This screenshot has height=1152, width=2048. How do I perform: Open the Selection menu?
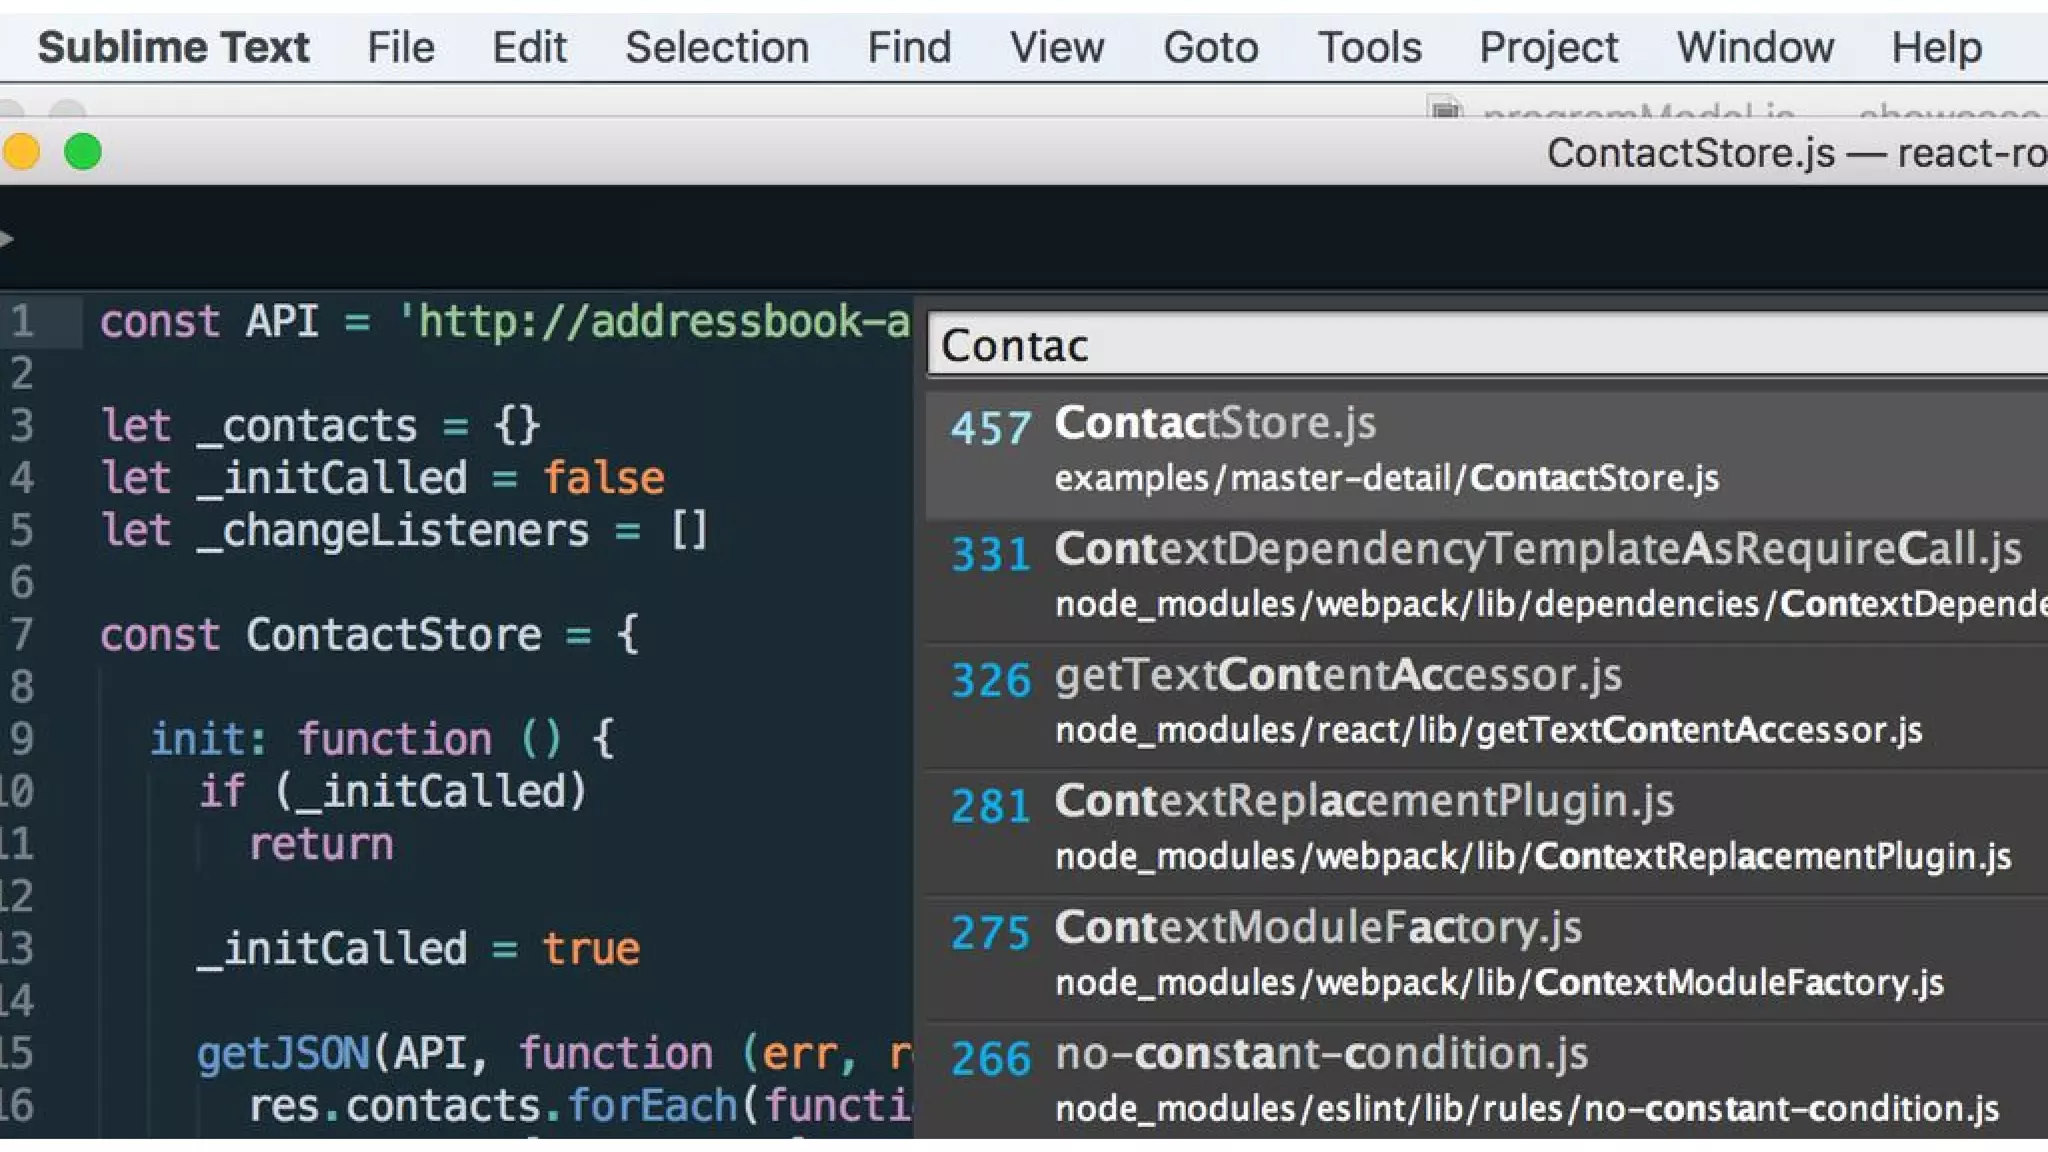pos(717,47)
